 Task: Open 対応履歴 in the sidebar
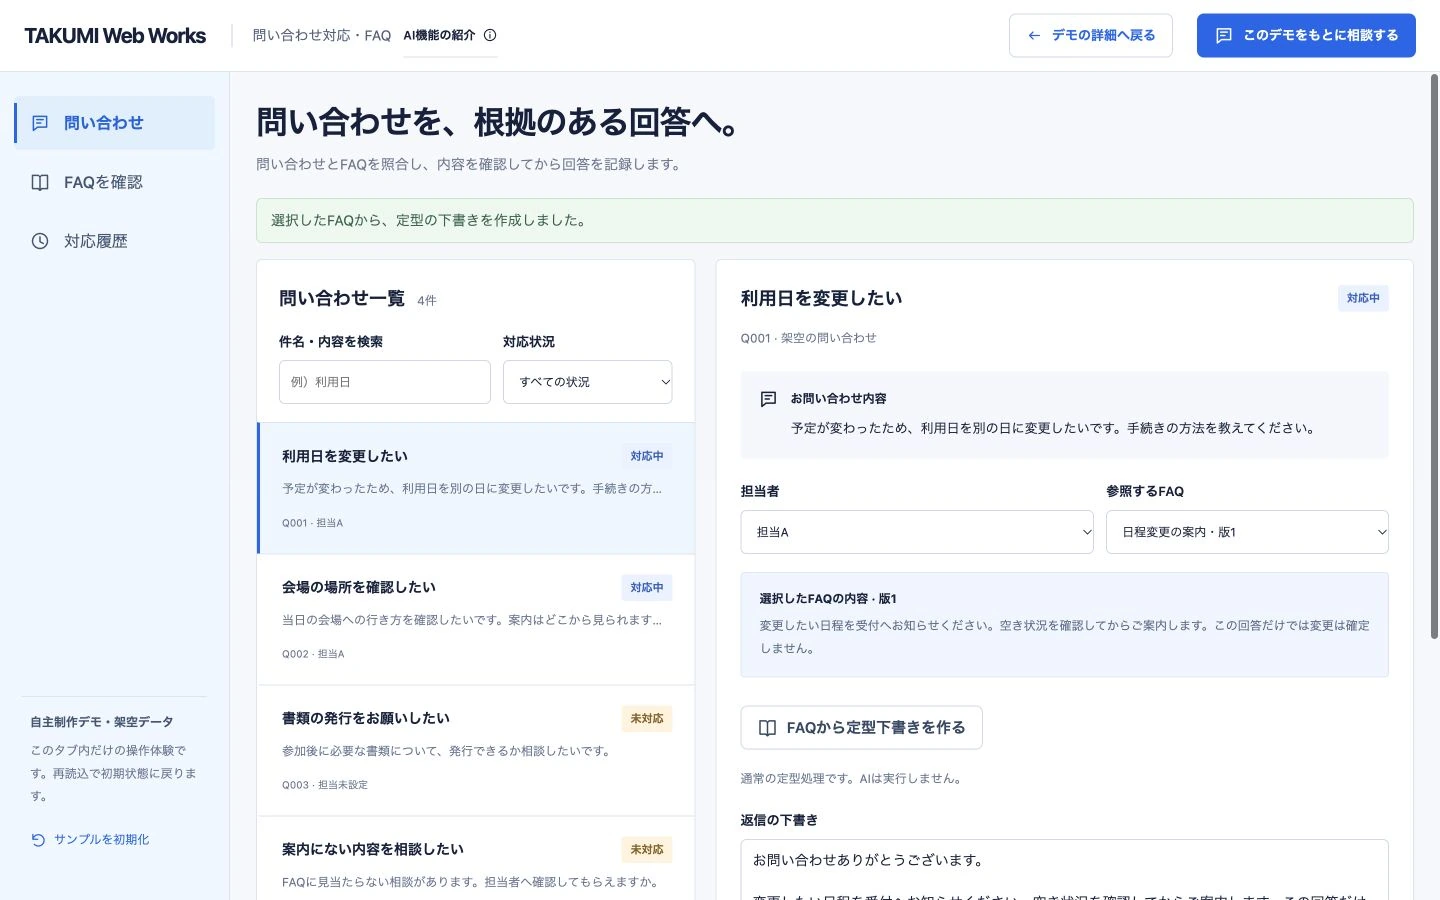pyautogui.click(x=114, y=241)
